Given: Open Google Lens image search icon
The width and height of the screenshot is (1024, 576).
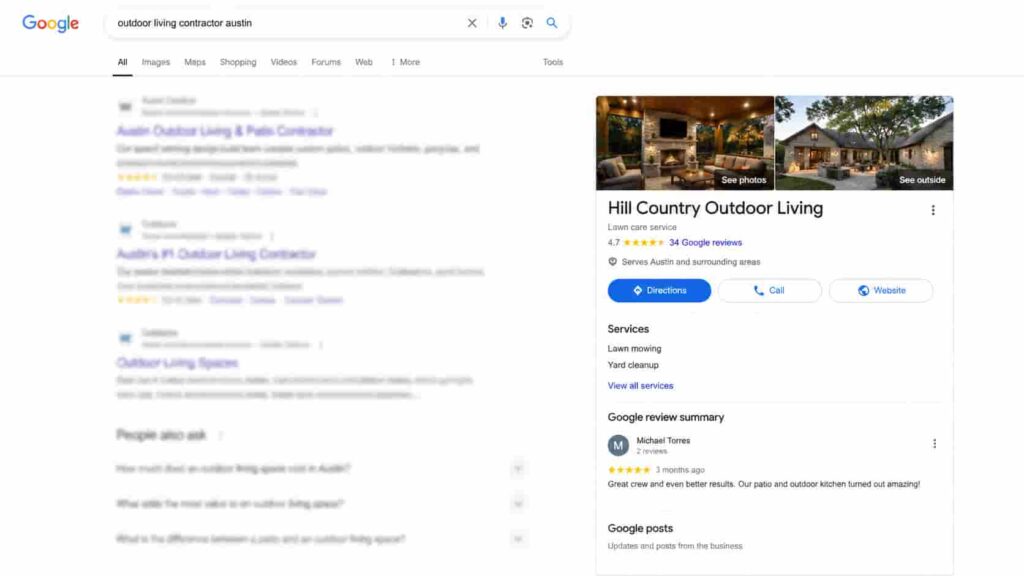Looking at the screenshot, I should tap(527, 23).
